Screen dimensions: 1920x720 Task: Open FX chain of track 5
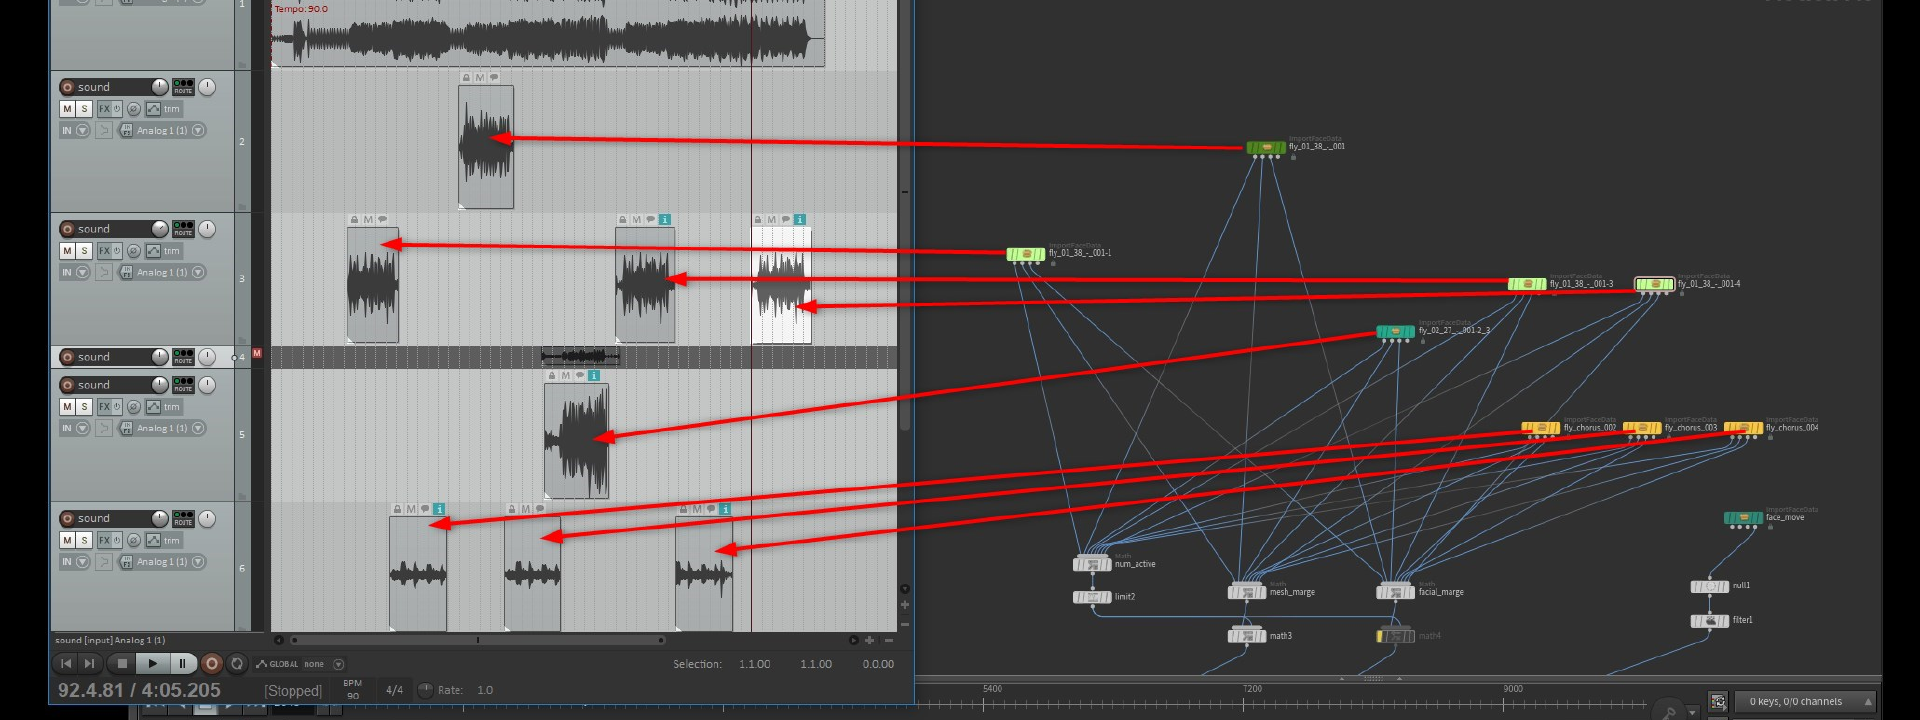click(104, 407)
